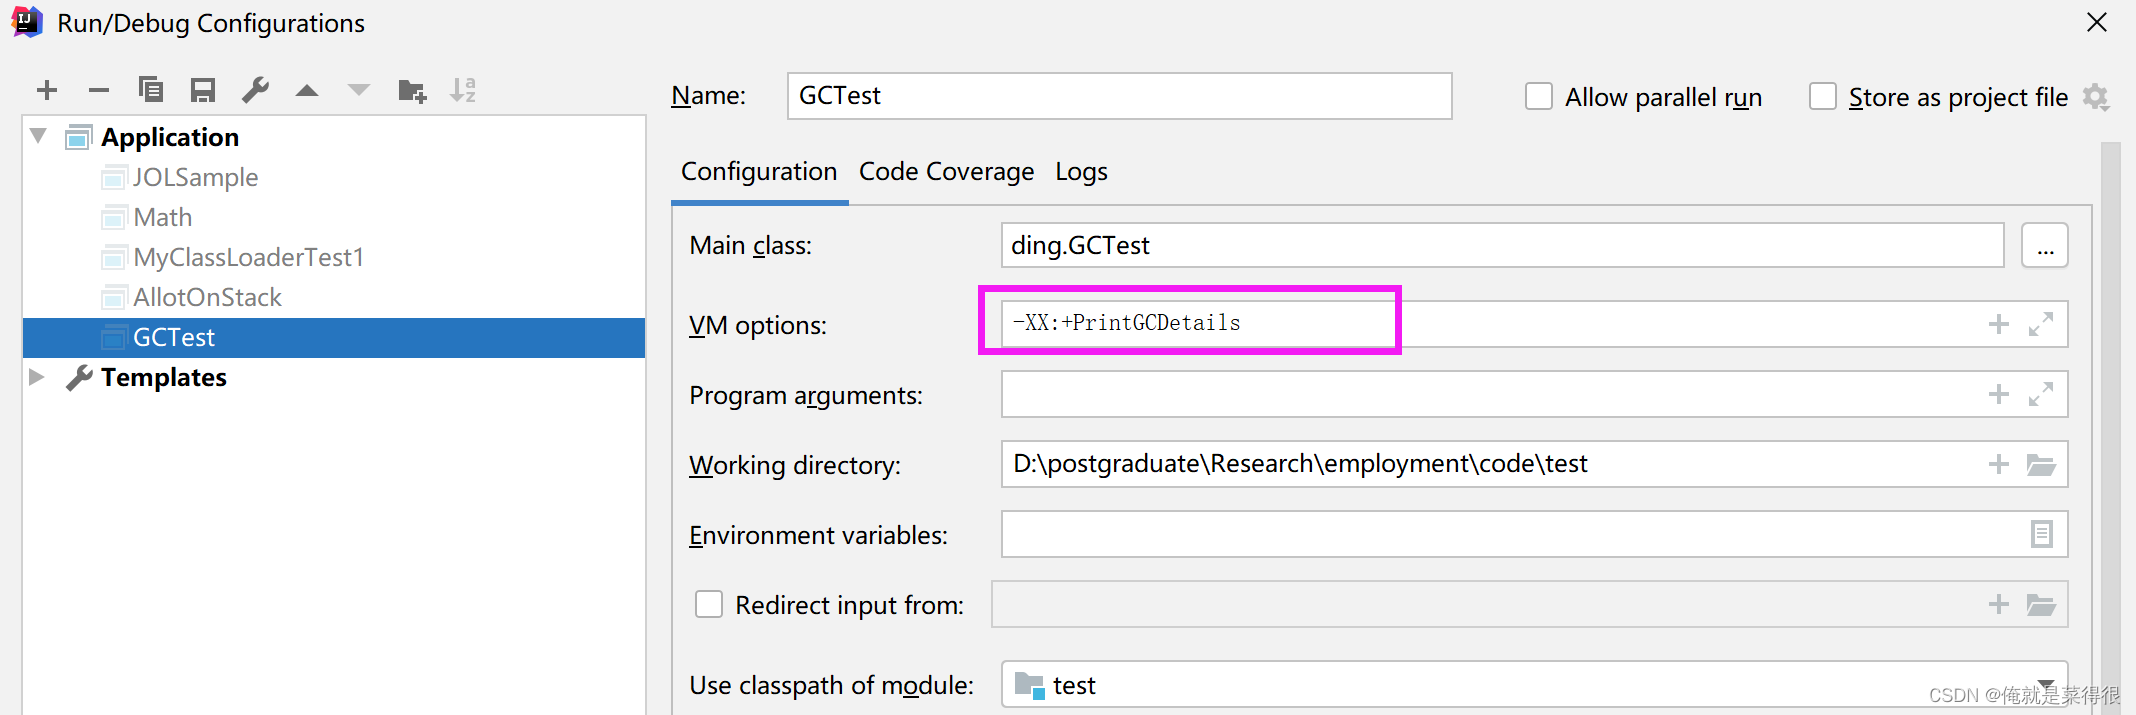The image size is (2136, 715).
Task: Check the Redirect input from option
Action: pyautogui.click(x=709, y=605)
